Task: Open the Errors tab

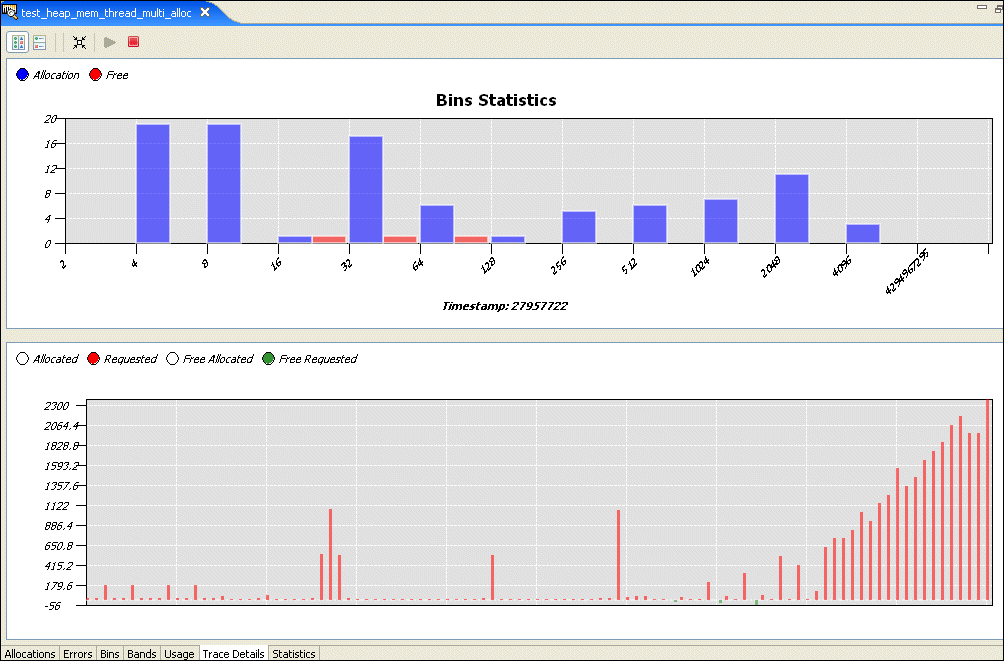Action: 78,654
